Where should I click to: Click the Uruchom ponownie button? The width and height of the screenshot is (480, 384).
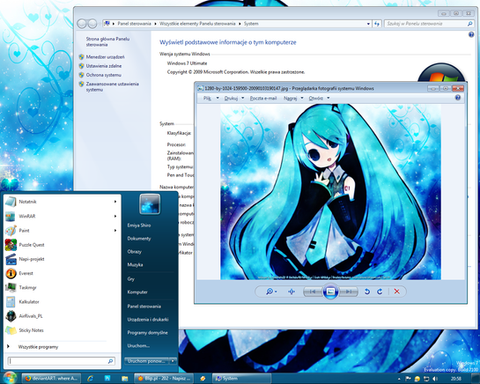[x=147, y=361]
